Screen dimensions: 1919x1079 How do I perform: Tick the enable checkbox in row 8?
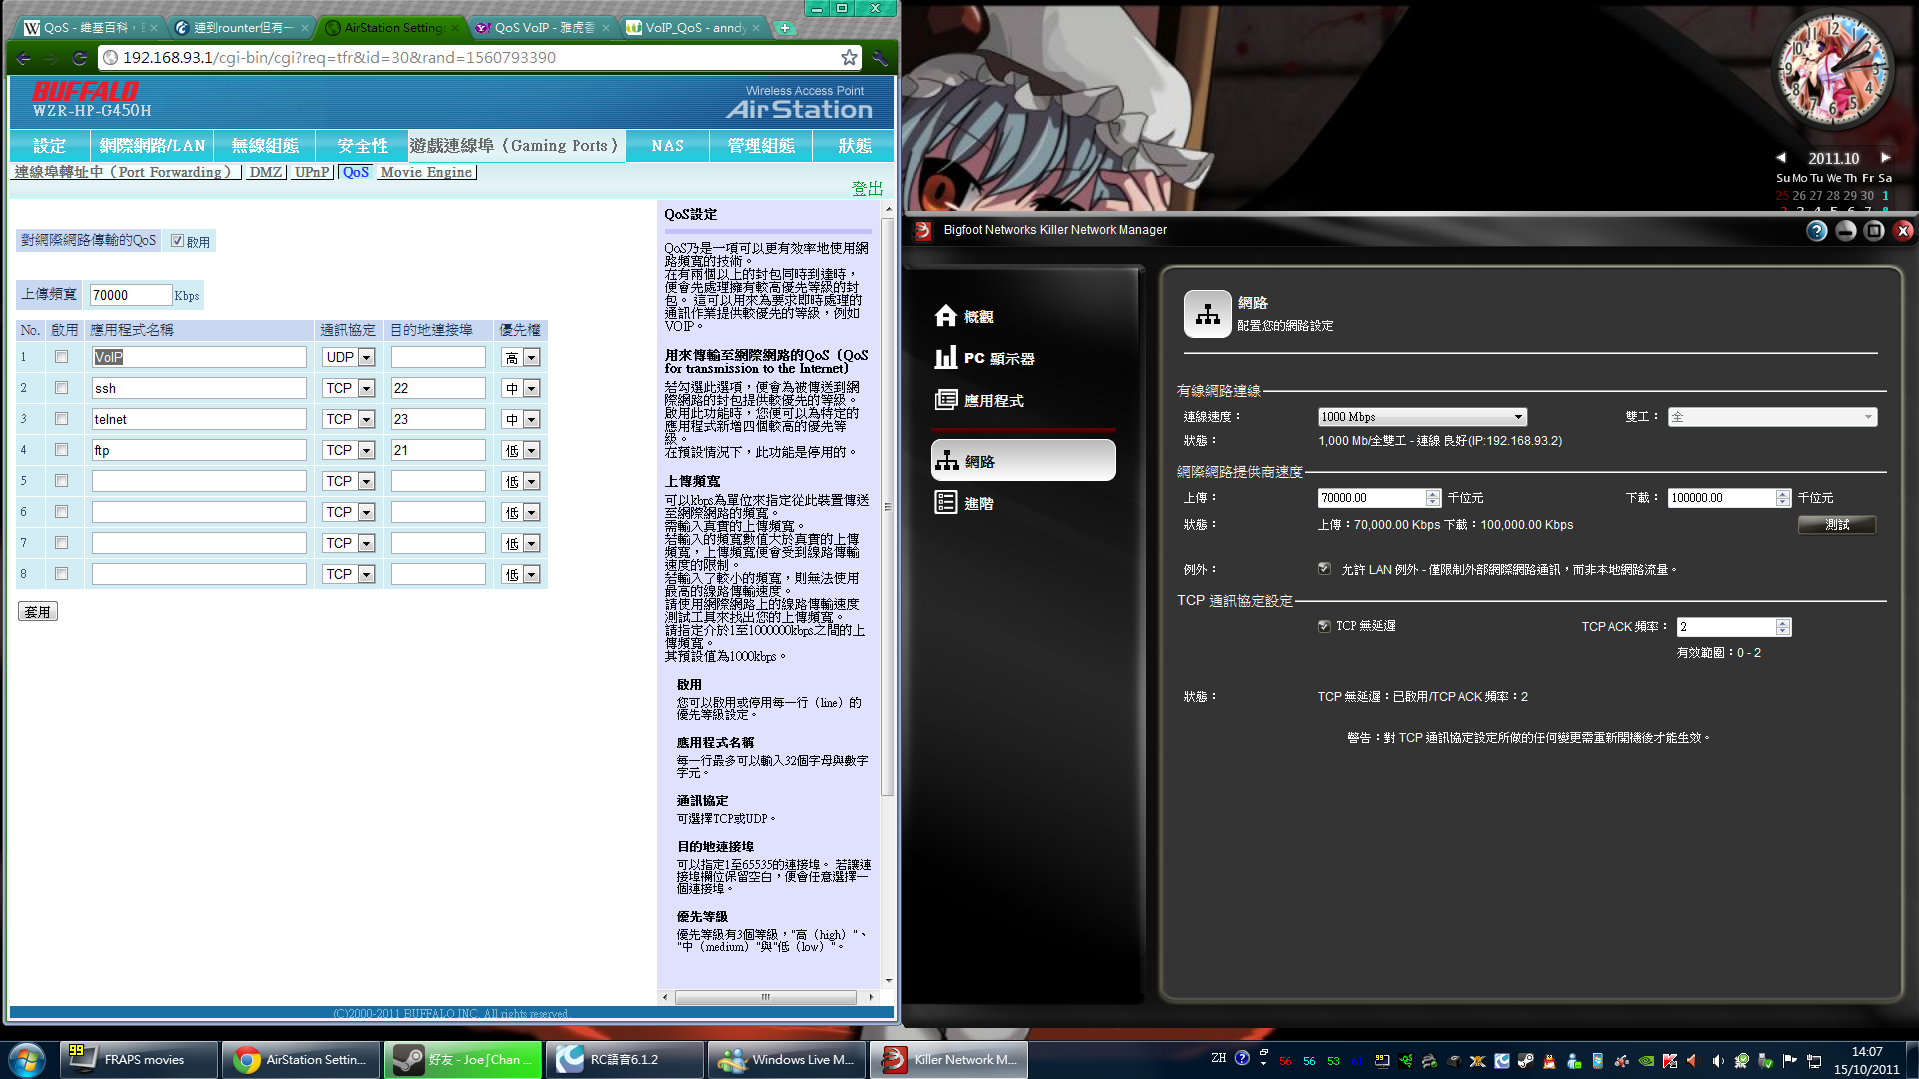click(x=62, y=574)
